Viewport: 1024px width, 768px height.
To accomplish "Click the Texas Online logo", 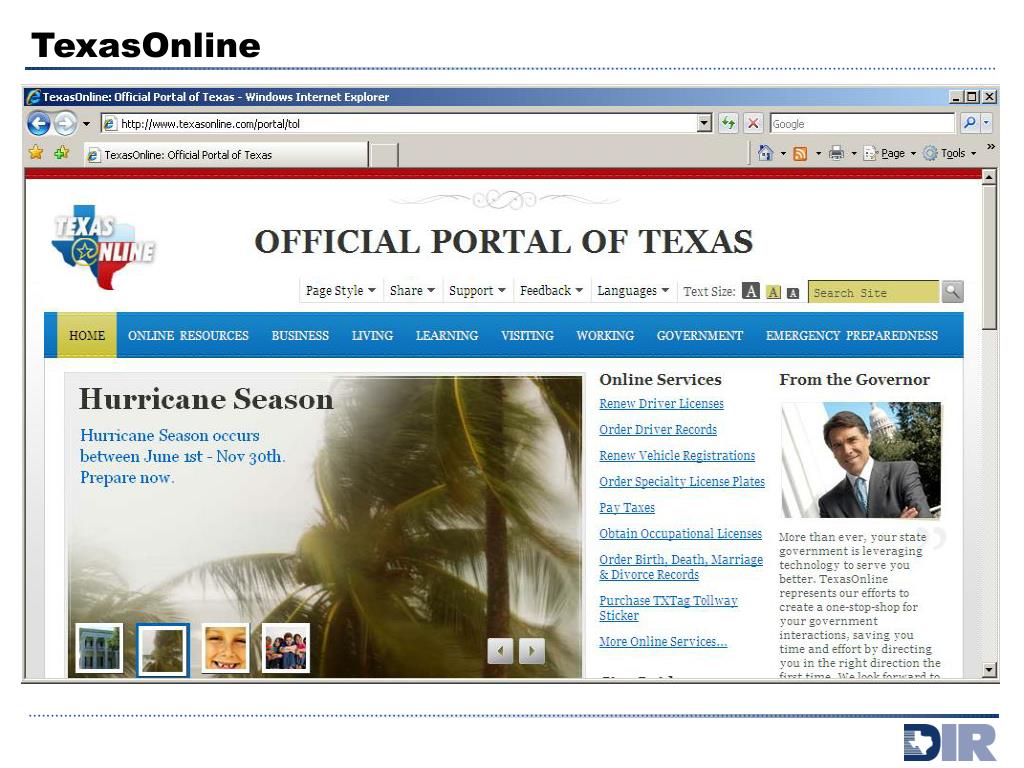I will (x=103, y=247).
